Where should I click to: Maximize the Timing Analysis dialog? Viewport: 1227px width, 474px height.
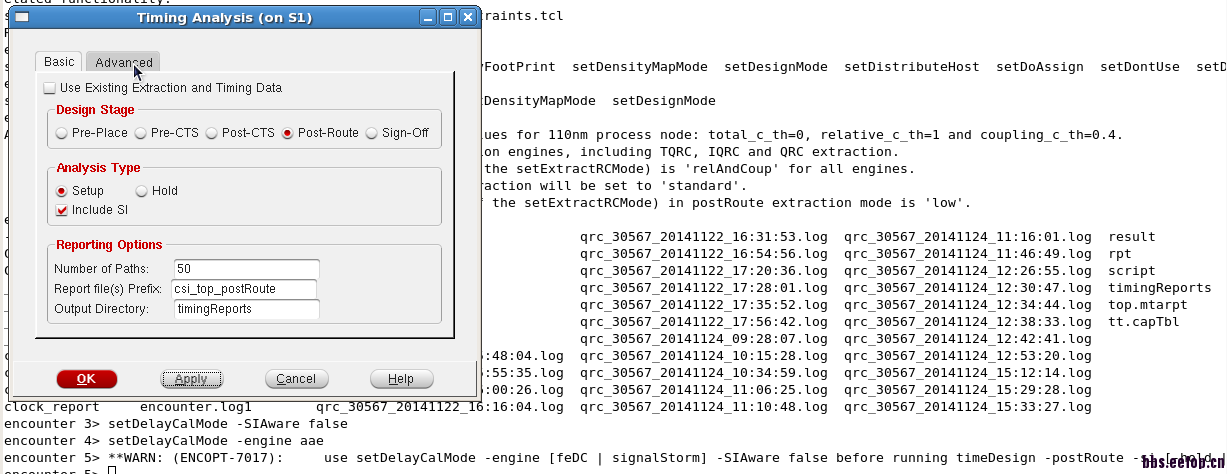(x=447, y=18)
